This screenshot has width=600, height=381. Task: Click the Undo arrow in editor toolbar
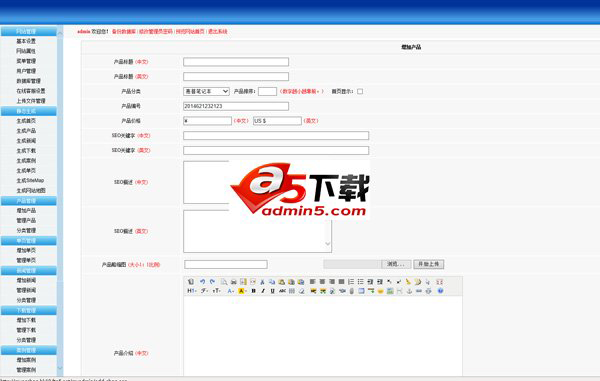pos(202,282)
